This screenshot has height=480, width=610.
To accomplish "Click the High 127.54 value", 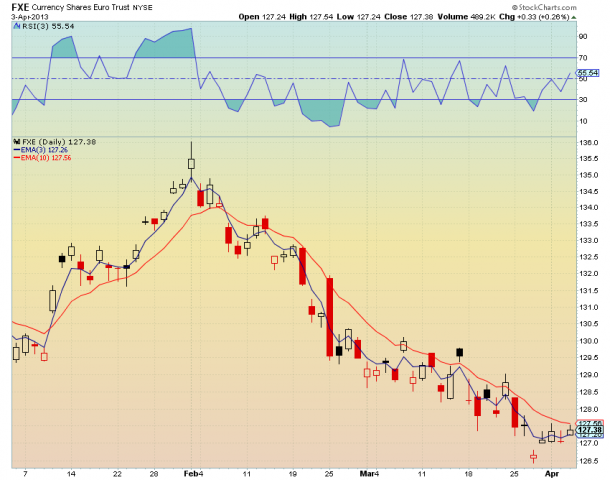I will pyautogui.click(x=311, y=17).
